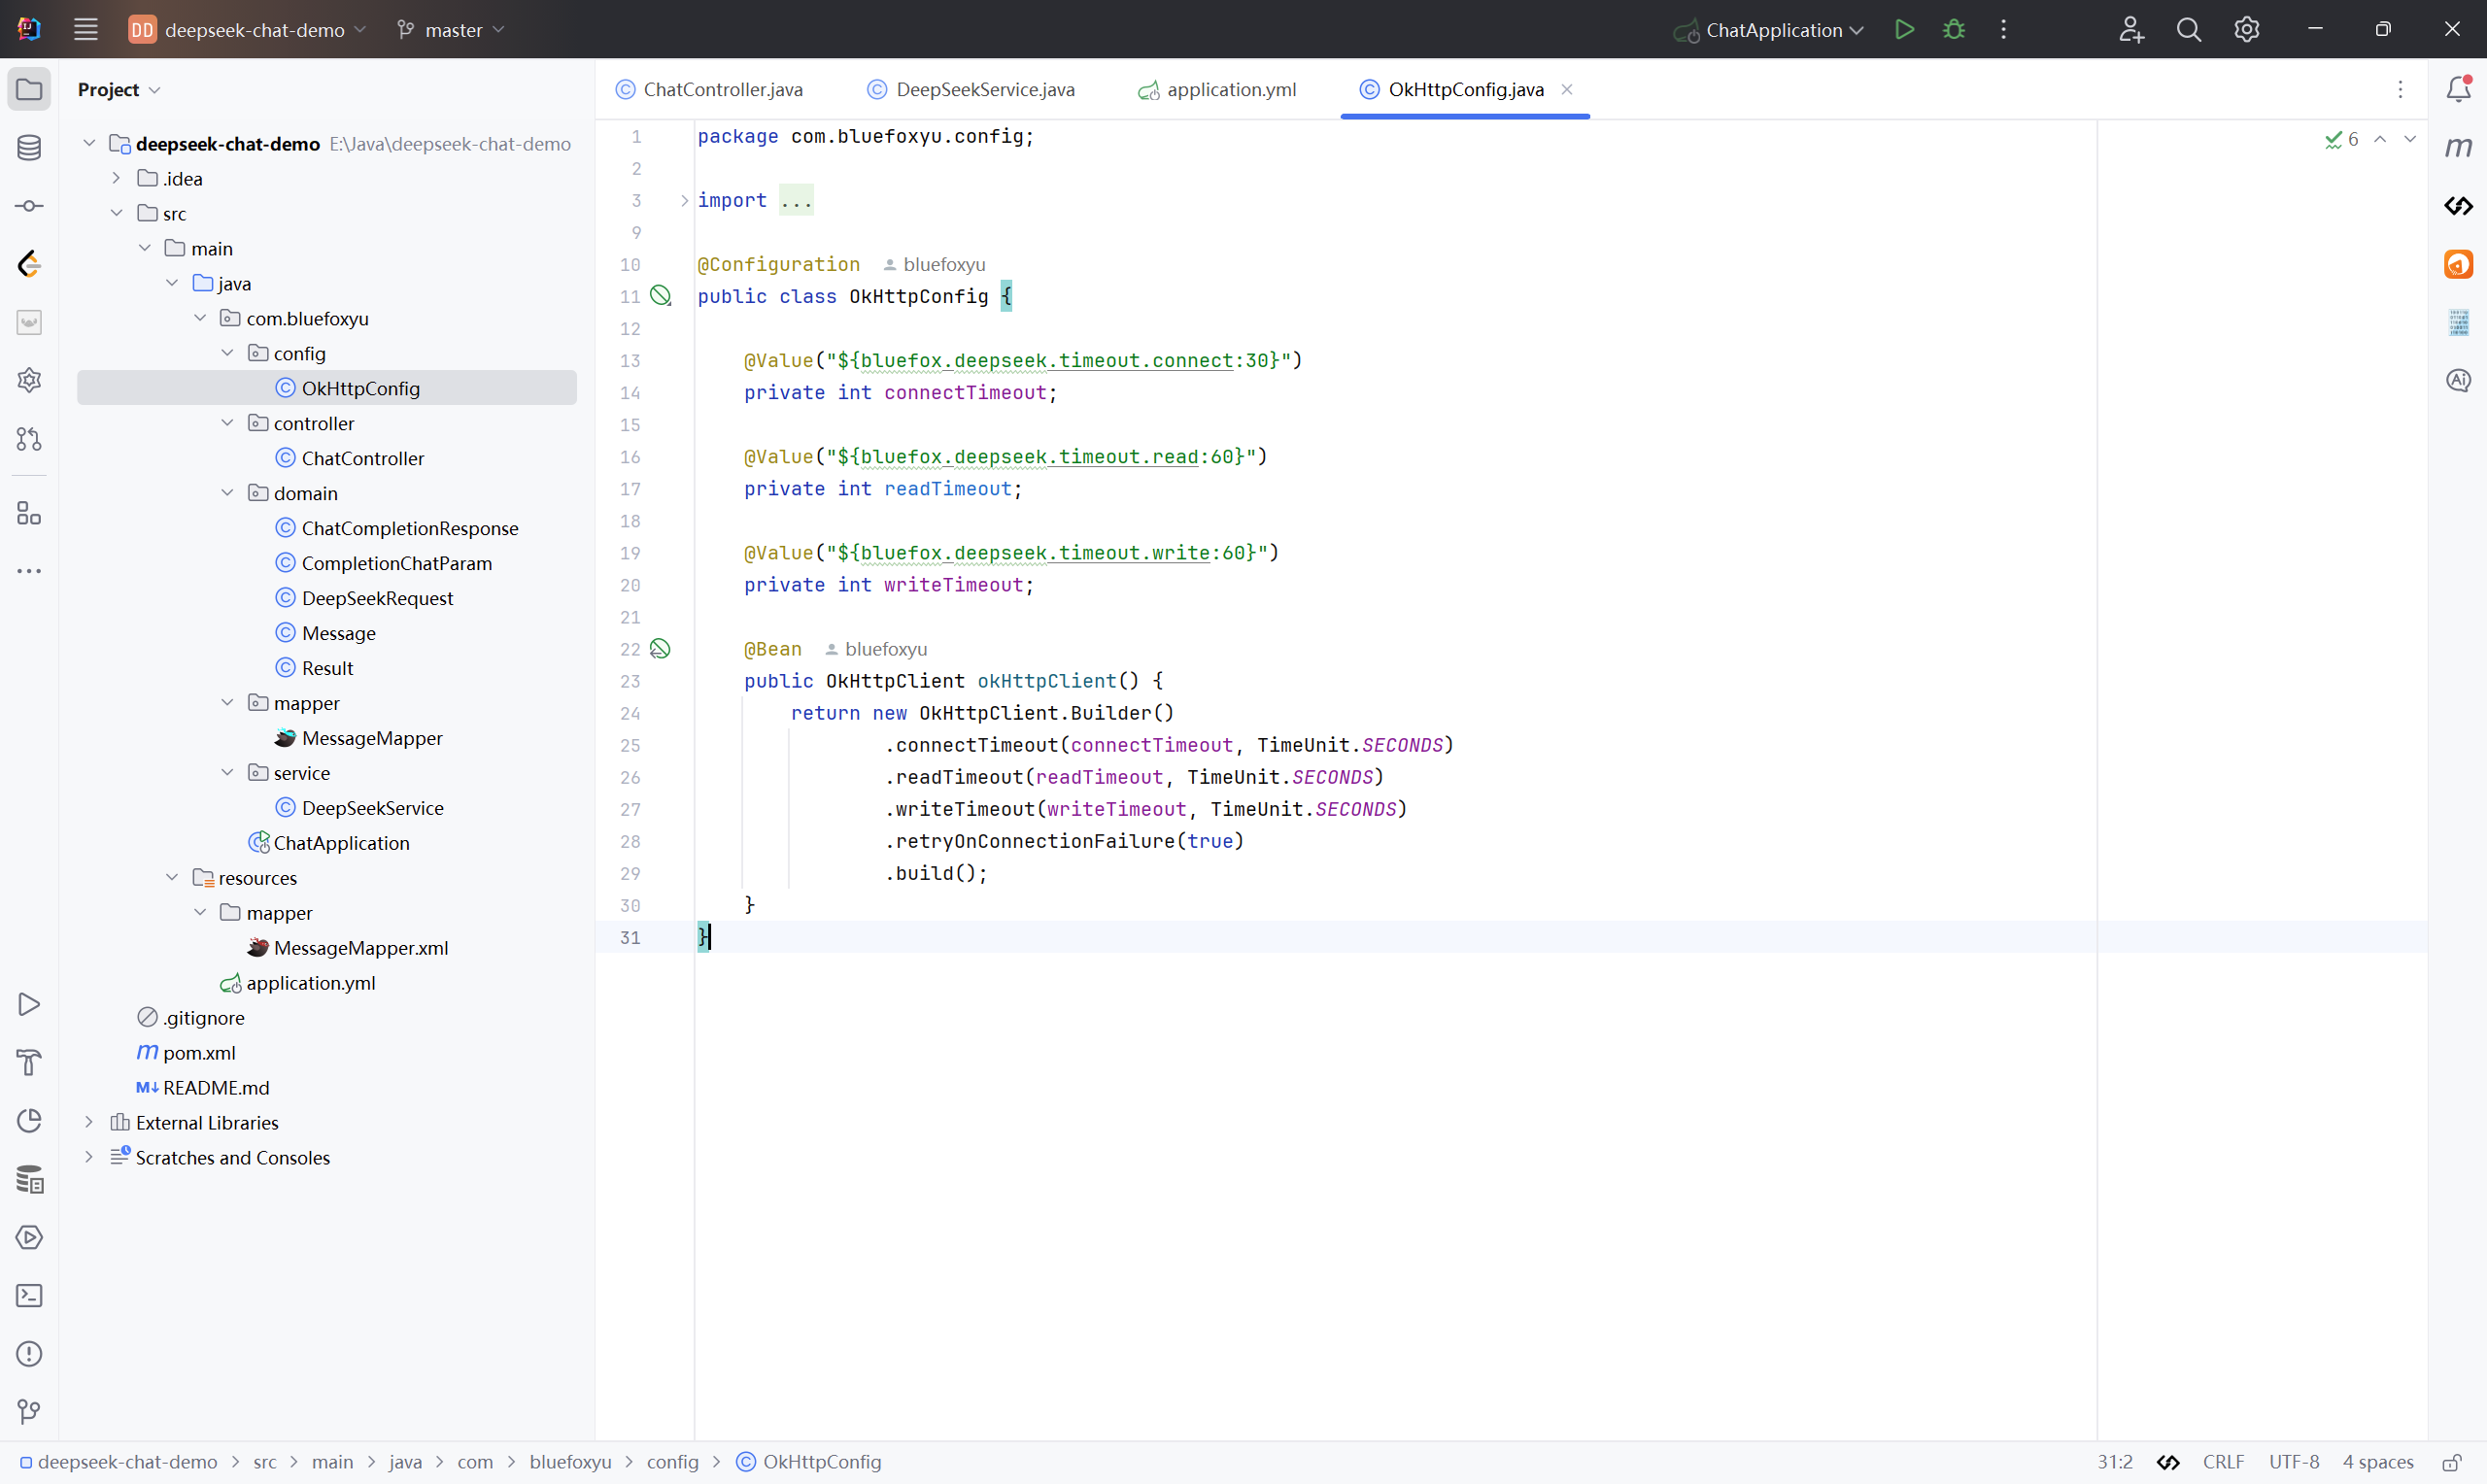The image size is (2487, 1484).
Task: Open pom.xml in the project tree
Action: click(x=199, y=1053)
